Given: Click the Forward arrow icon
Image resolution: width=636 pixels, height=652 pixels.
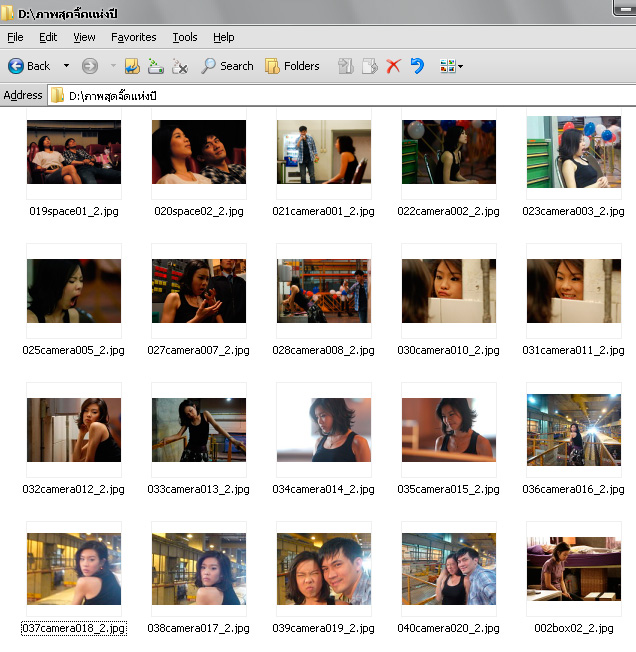Looking at the screenshot, I should (x=90, y=66).
